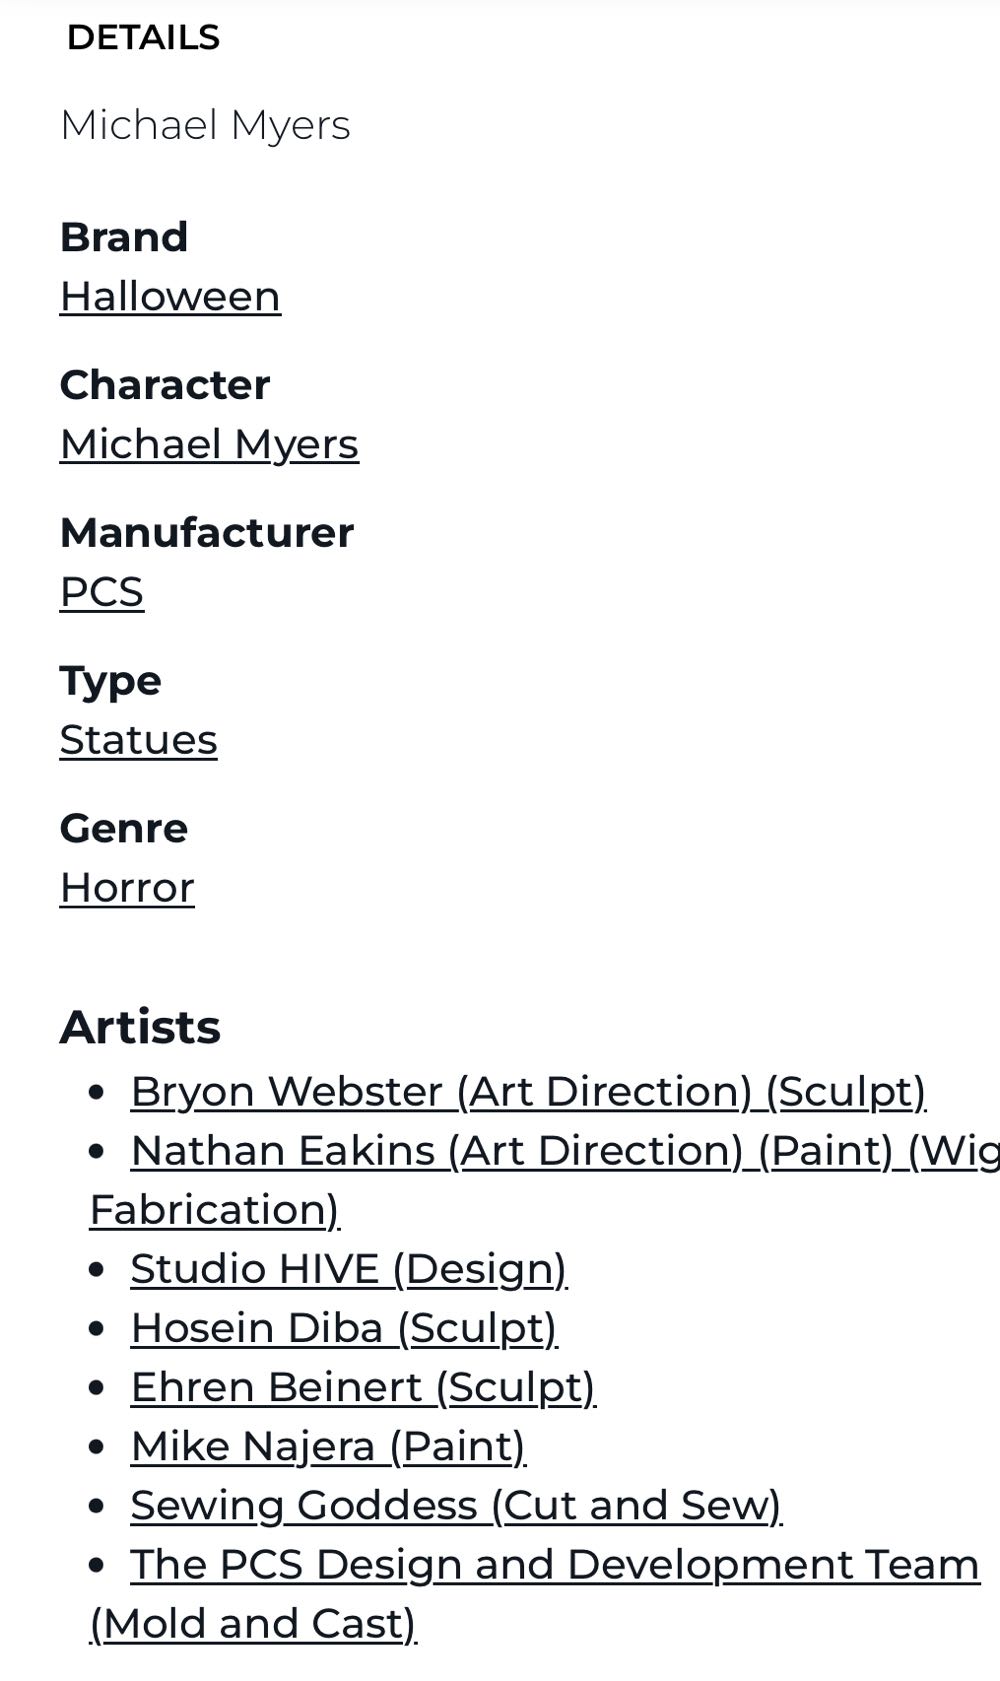Click Mike Najera (Paint) link
Viewport: 1000px width, 1681px height.
tap(328, 1447)
